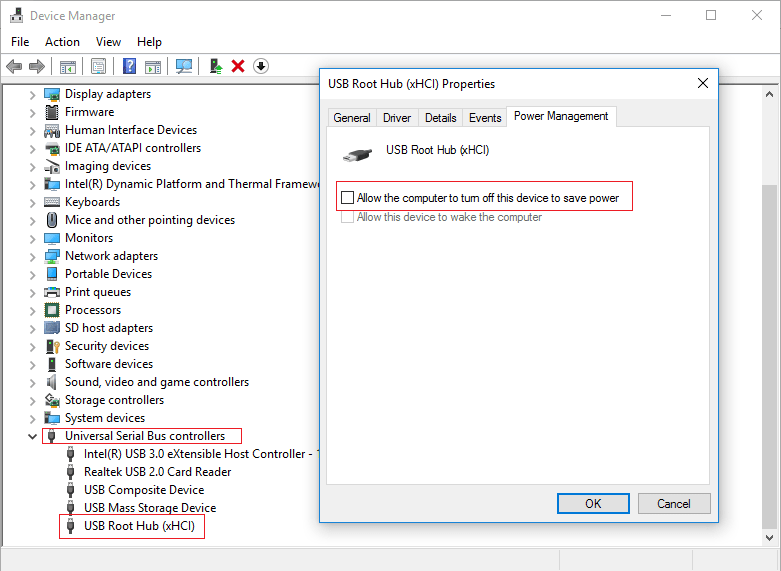Close the USB Root Hub Properties dialog
Screen dimensions: 781x571
703,83
